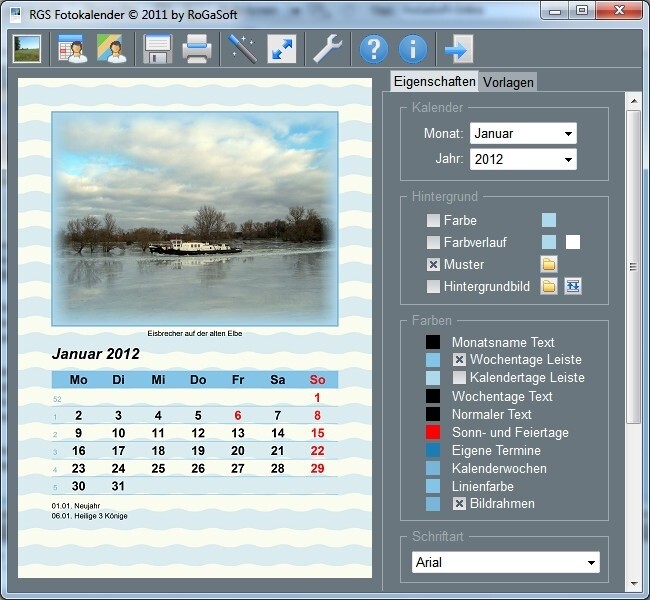This screenshot has height=600, width=650.
Task: Open the Schriftart dropdown showing Arial
Action: click(x=506, y=562)
